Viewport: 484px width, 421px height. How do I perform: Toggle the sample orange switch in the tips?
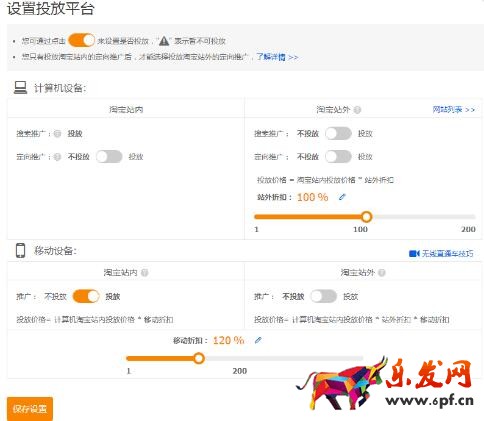pos(82,40)
